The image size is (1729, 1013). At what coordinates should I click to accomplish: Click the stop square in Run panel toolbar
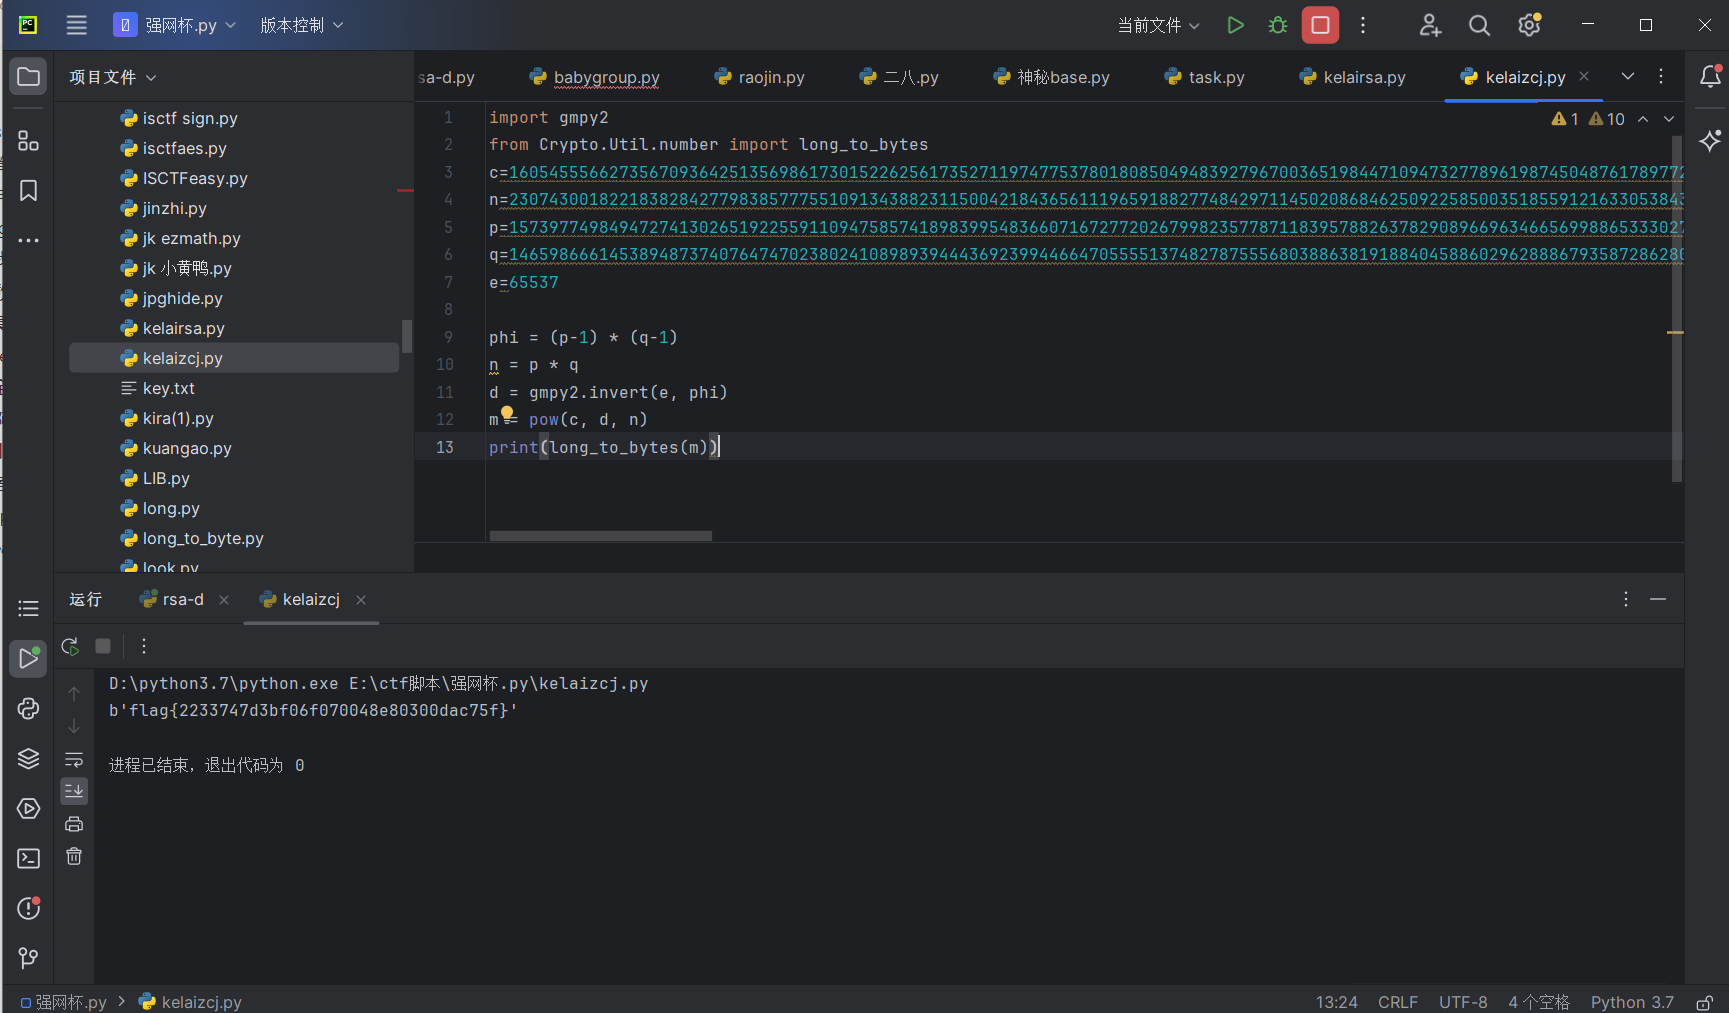103,646
